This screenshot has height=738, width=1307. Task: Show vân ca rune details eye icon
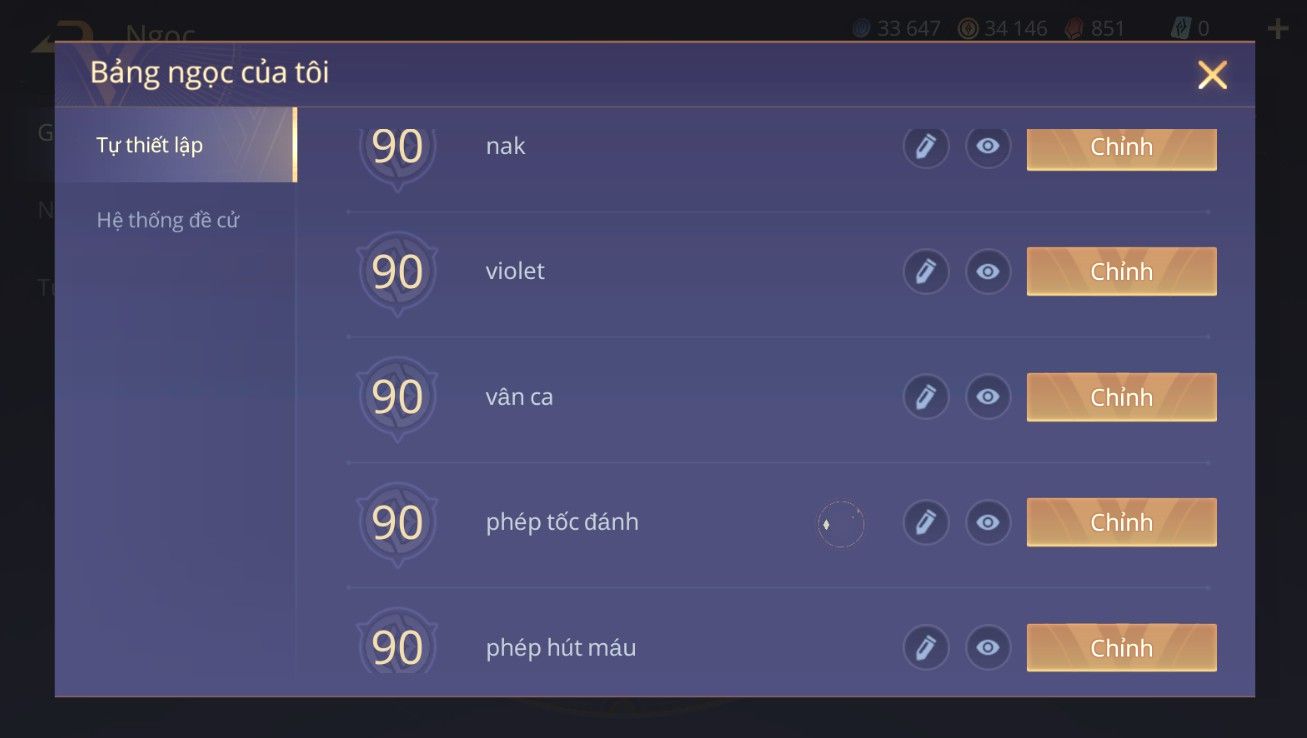pyautogui.click(x=988, y=397)
